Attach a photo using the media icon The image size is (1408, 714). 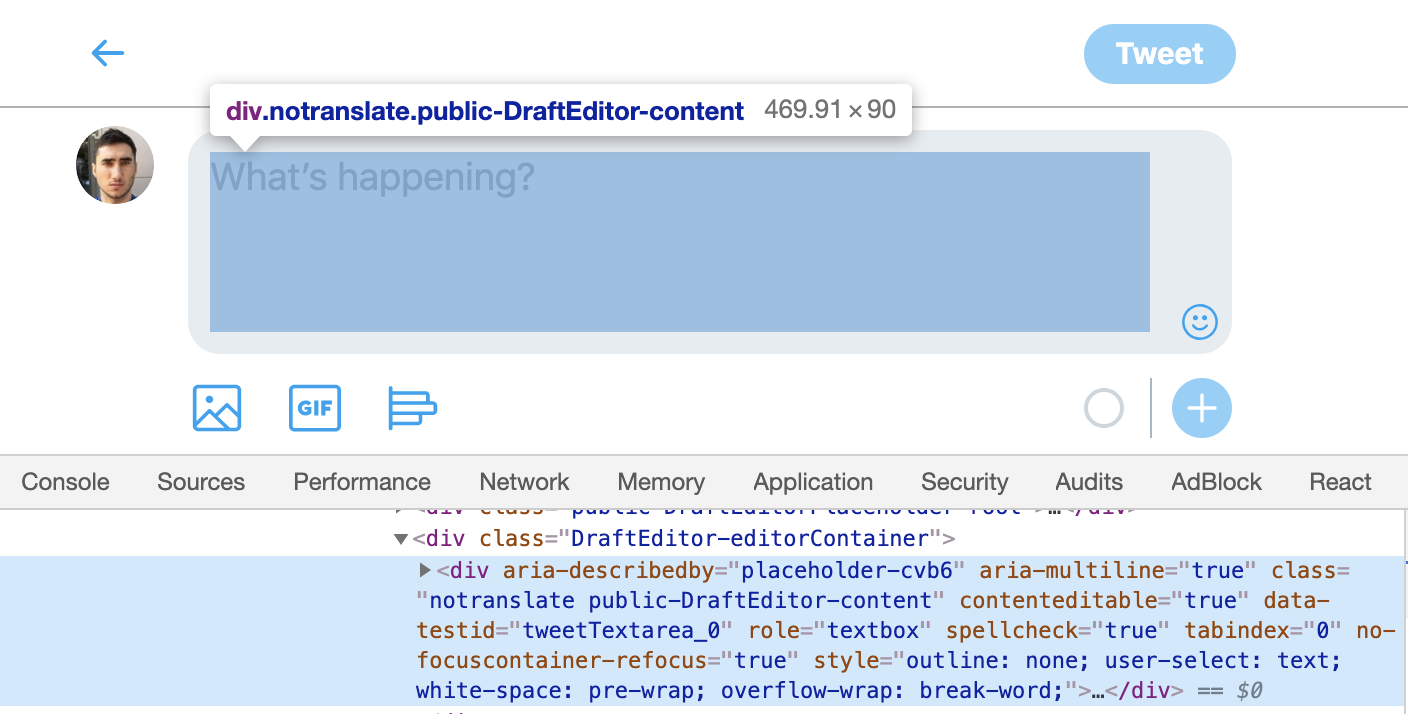pos(216,408)
